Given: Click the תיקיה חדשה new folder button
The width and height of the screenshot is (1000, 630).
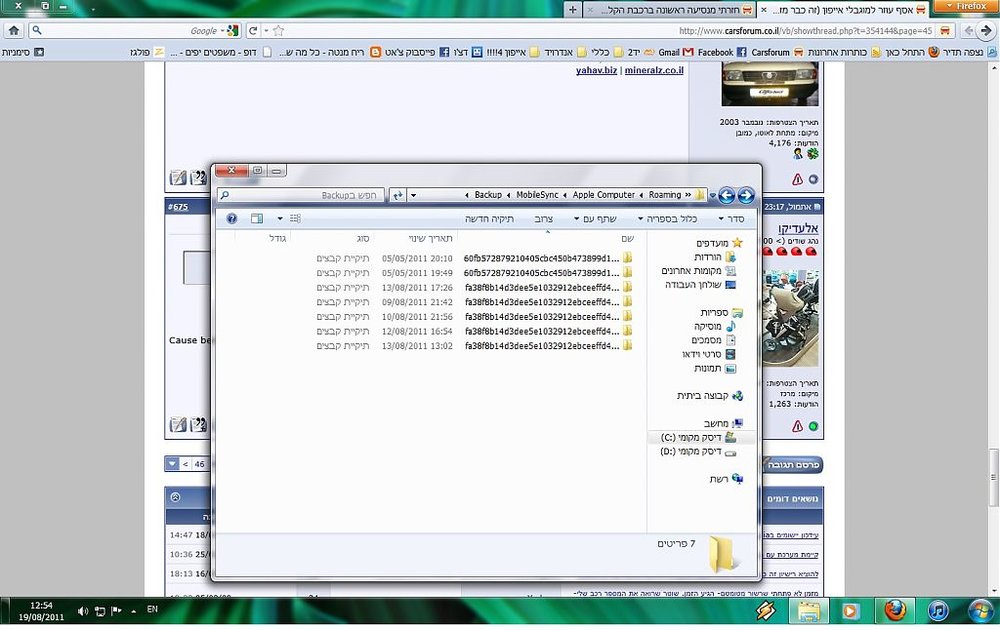Looking at the screenshot, I should [489, 219].
